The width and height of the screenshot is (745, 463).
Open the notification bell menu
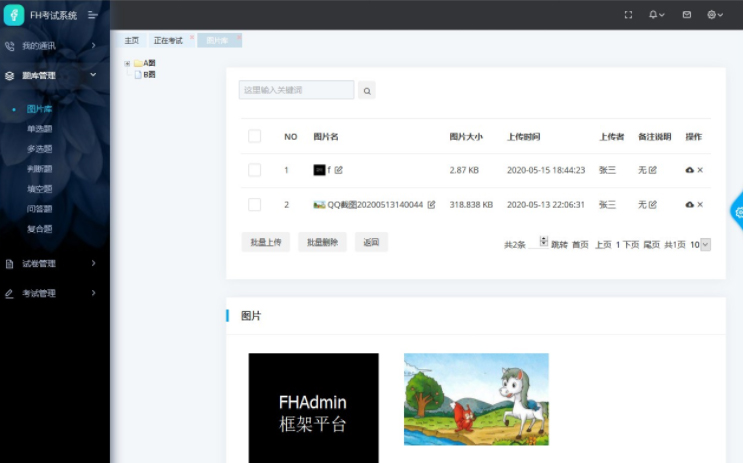[656, 15]
